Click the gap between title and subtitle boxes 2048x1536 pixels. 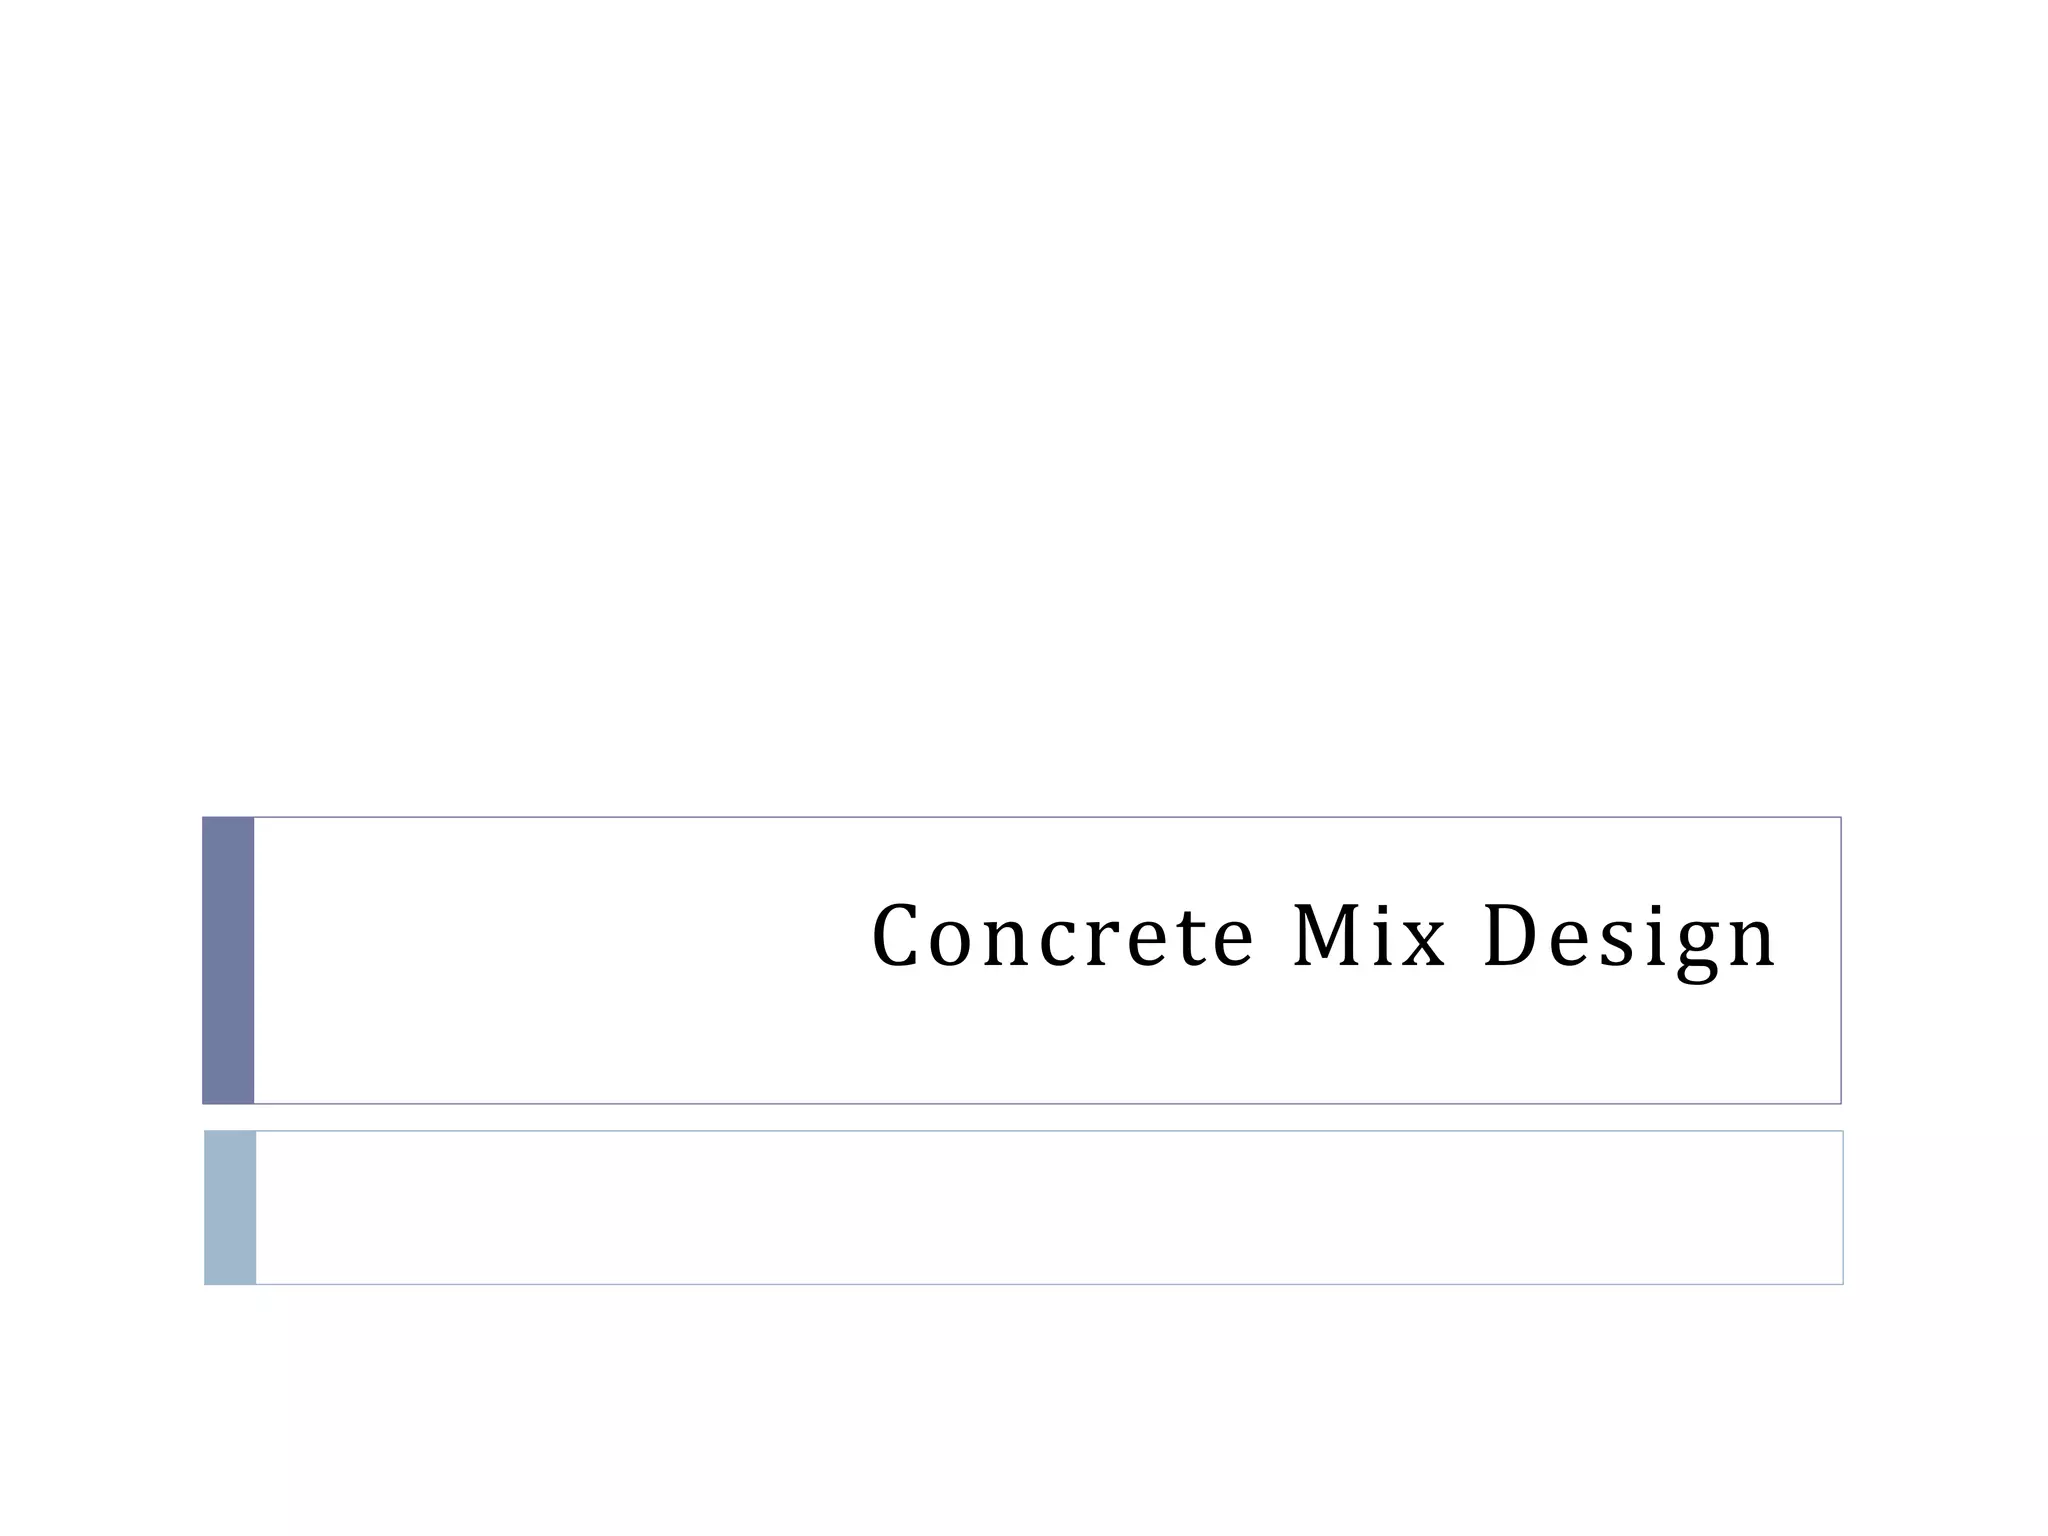click(x=1024, y=1117)
